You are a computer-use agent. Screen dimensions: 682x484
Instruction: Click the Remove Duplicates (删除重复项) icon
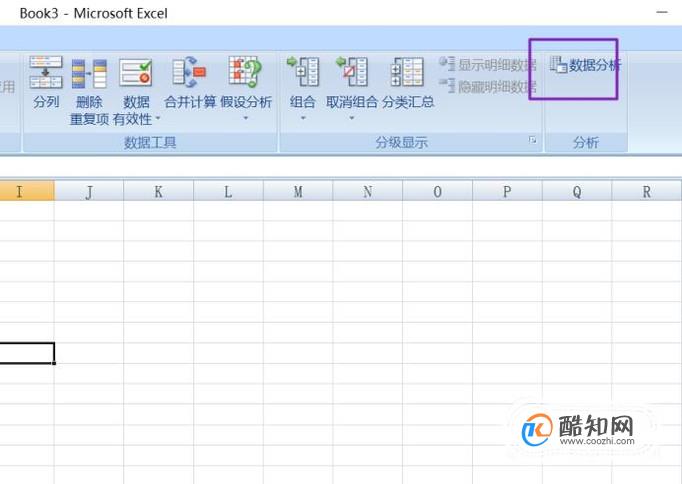(89, 74)
